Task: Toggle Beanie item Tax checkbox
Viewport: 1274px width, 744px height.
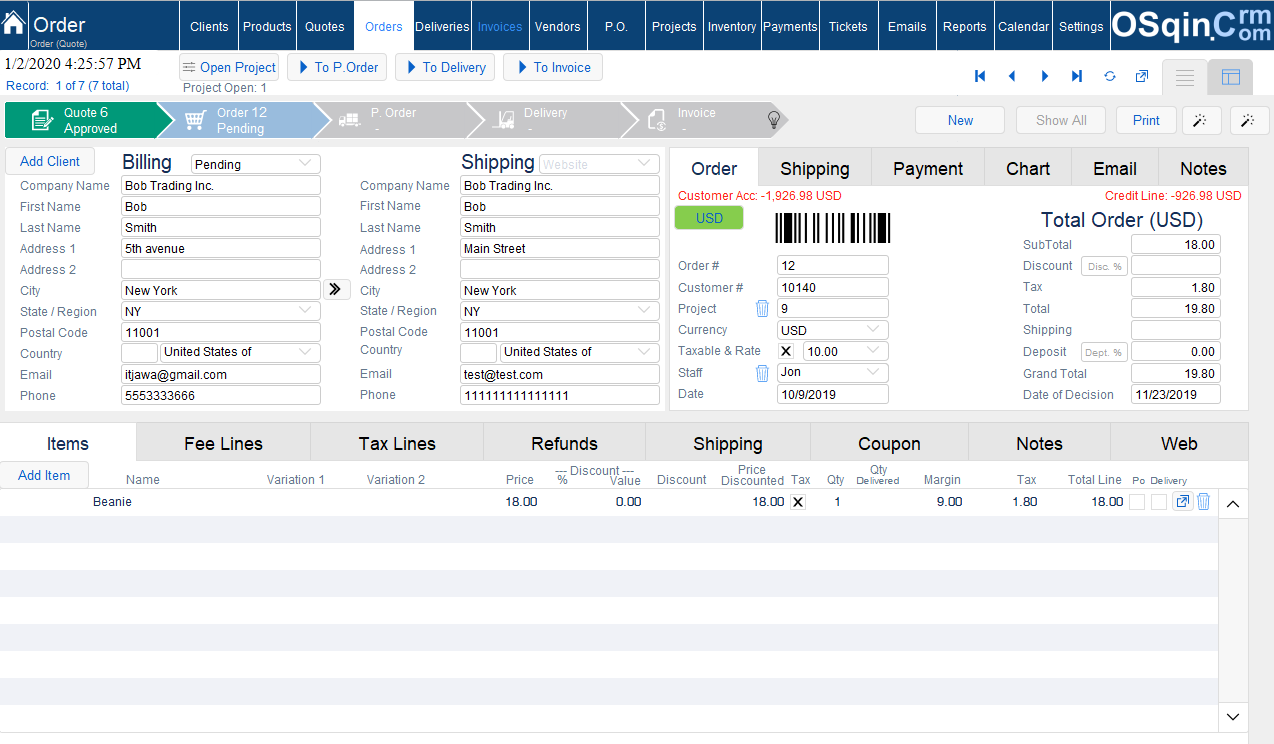Action: (798, 502)
